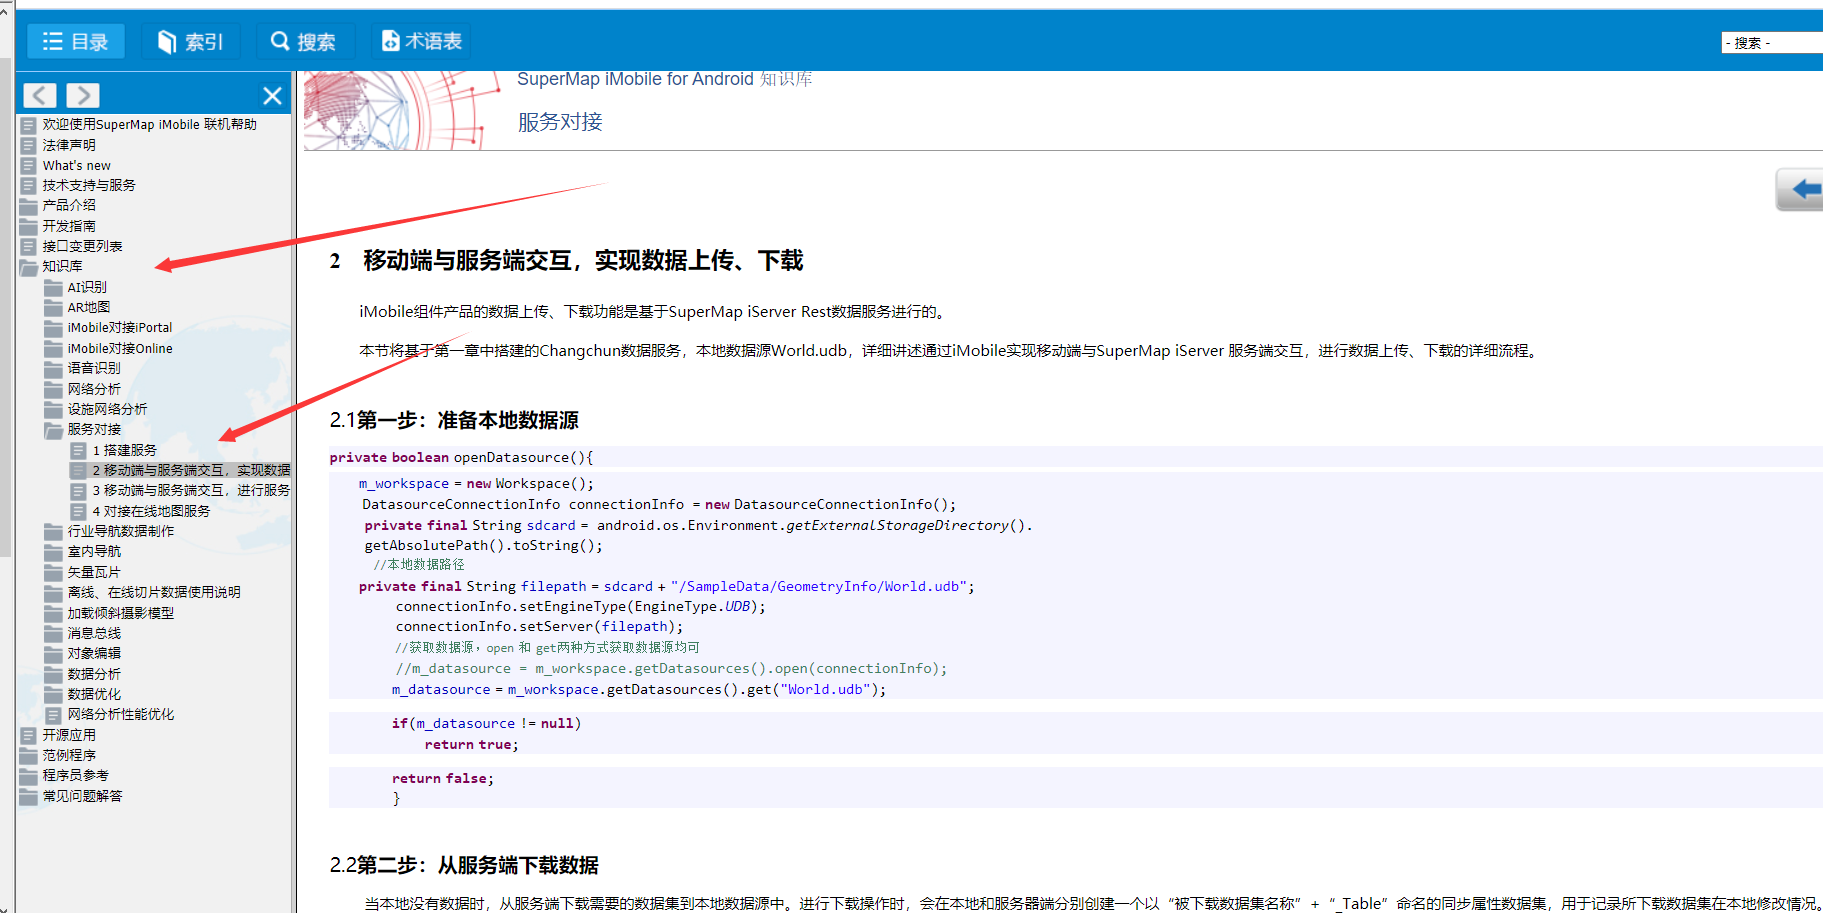Image resolution: width=1823 pixels, height=913 pixels.
Task: Switch to the 索引 index tab
Action: tap(191, 41)
